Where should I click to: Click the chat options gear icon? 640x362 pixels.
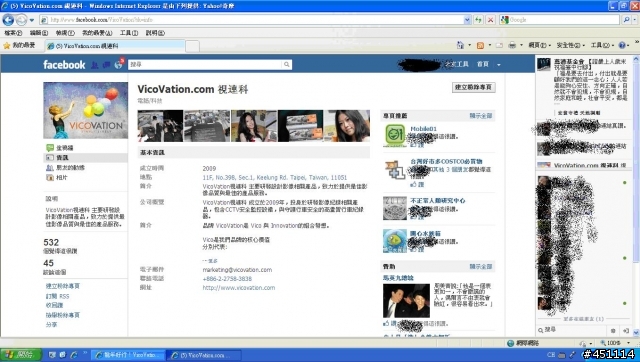click(613, 331)
